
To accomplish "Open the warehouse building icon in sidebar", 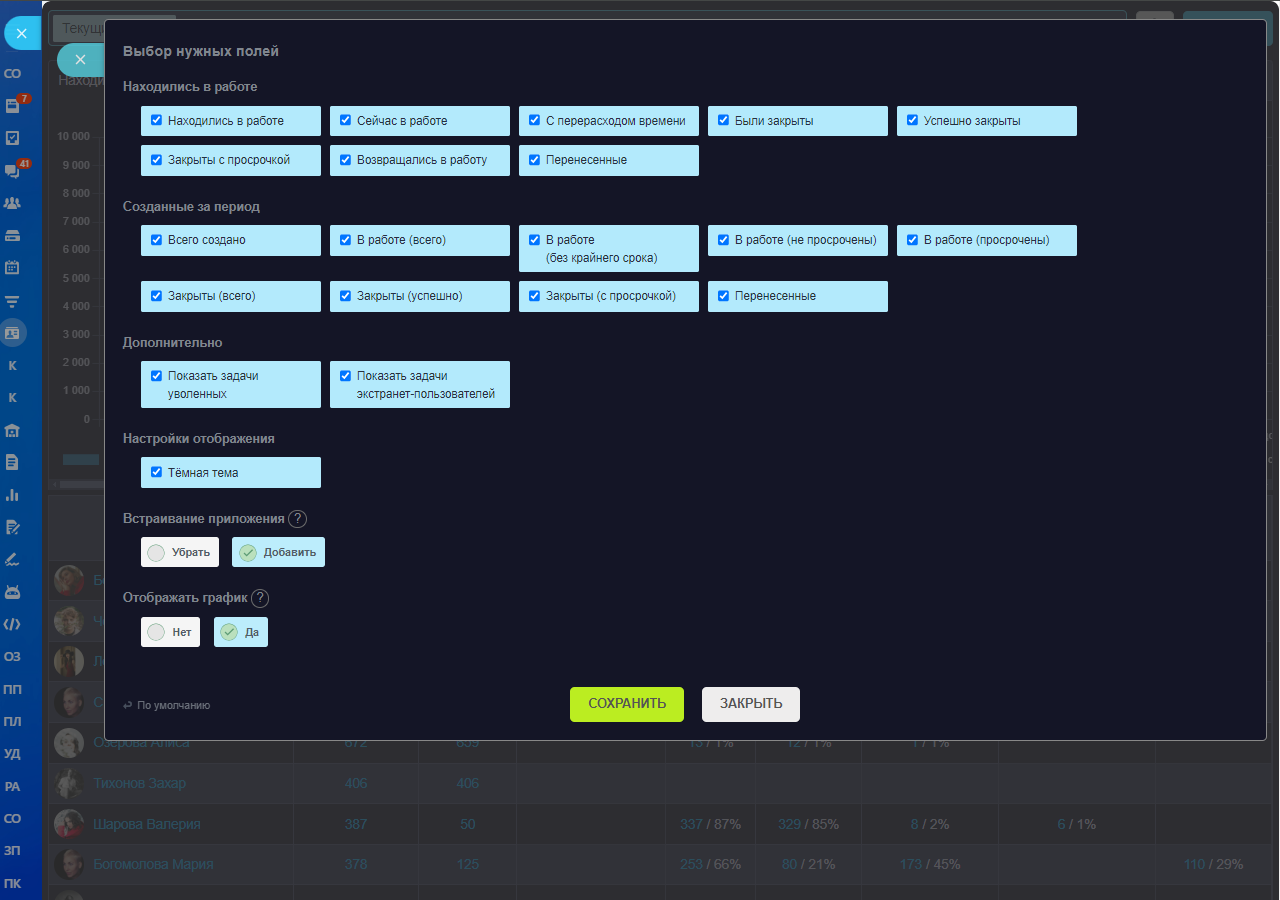I will click(x=13, y=430).
